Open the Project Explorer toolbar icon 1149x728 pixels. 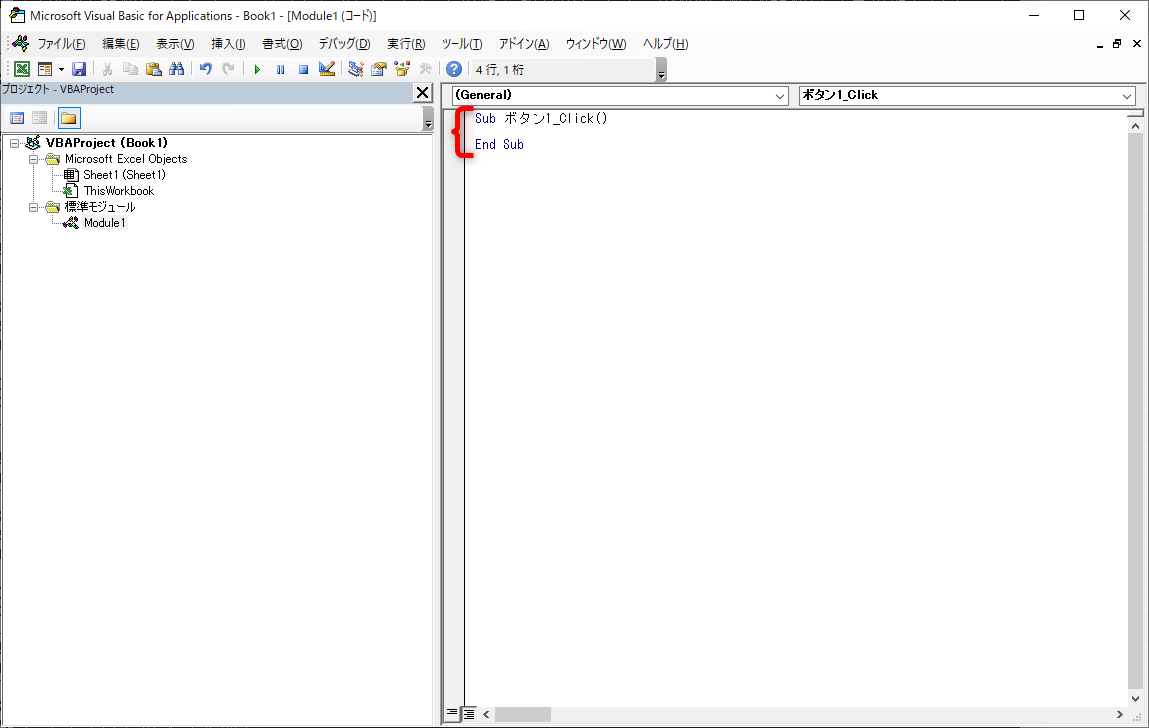point(355,69)
